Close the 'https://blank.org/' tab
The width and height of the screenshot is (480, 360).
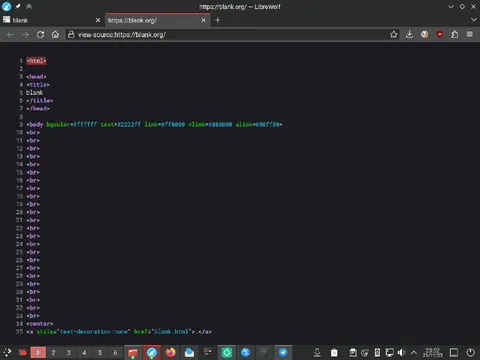(x=203, y=20)
